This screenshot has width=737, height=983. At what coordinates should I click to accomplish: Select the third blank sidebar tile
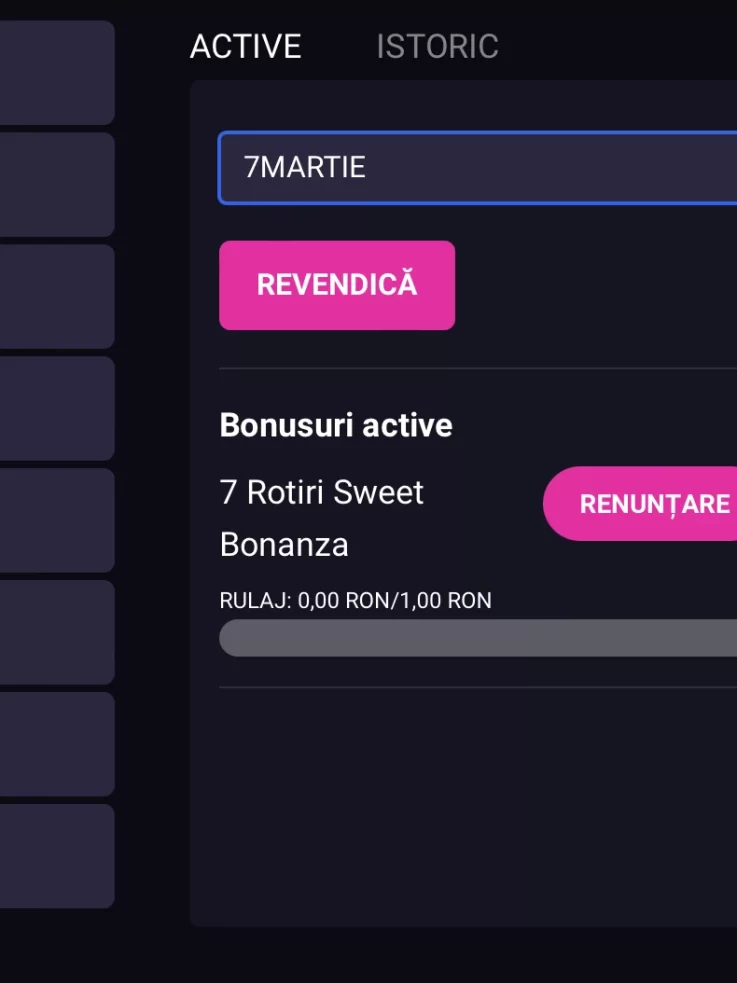(x=57, y=297)
